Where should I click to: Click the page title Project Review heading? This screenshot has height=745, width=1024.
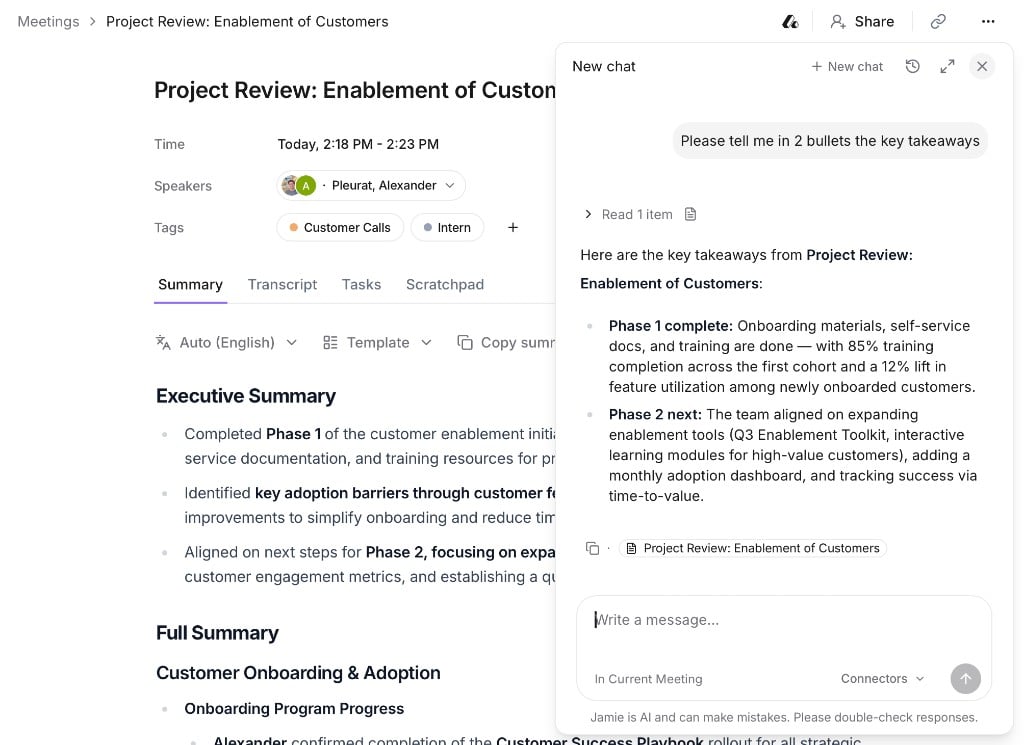(x=355, y=90)
